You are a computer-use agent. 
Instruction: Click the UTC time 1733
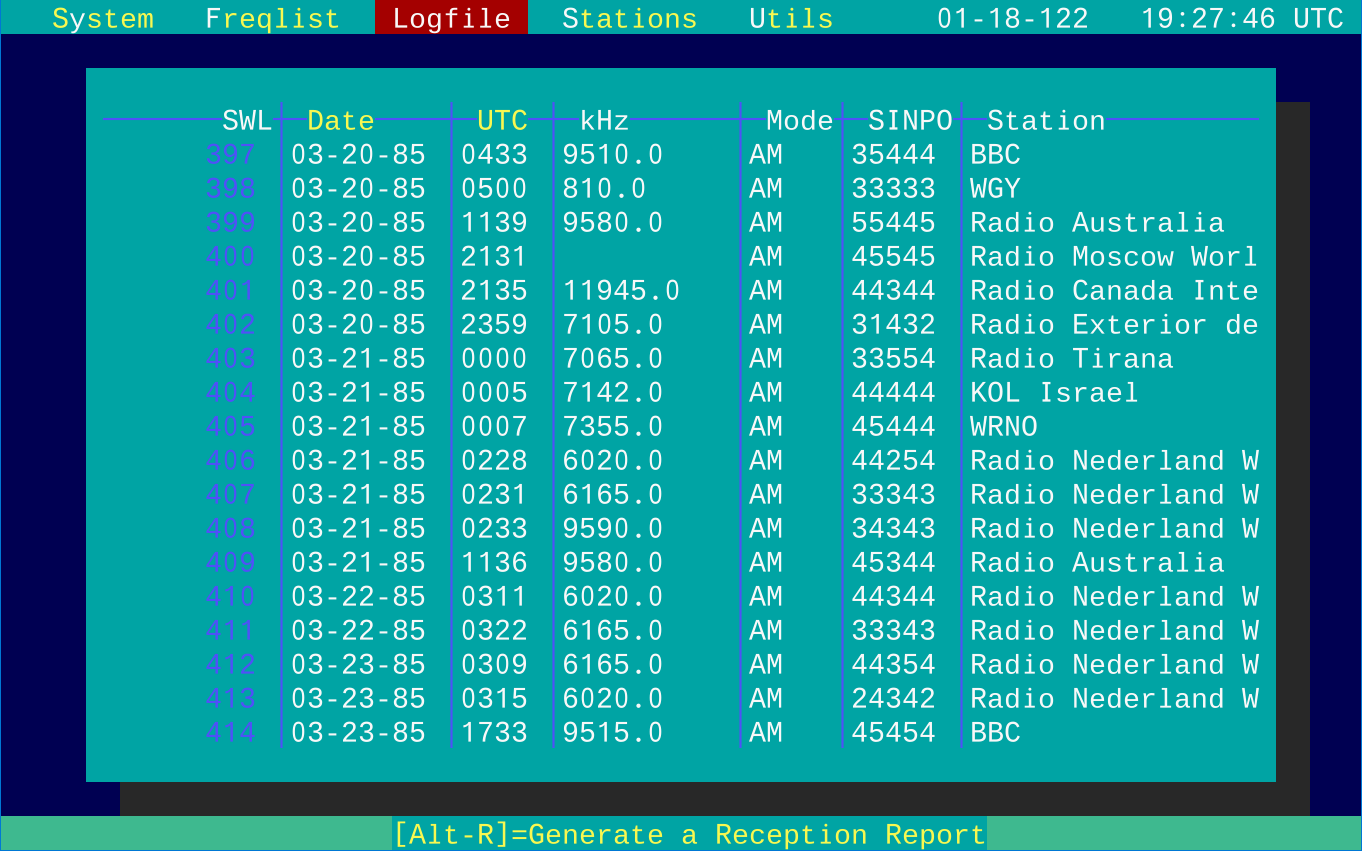[494, 733]
